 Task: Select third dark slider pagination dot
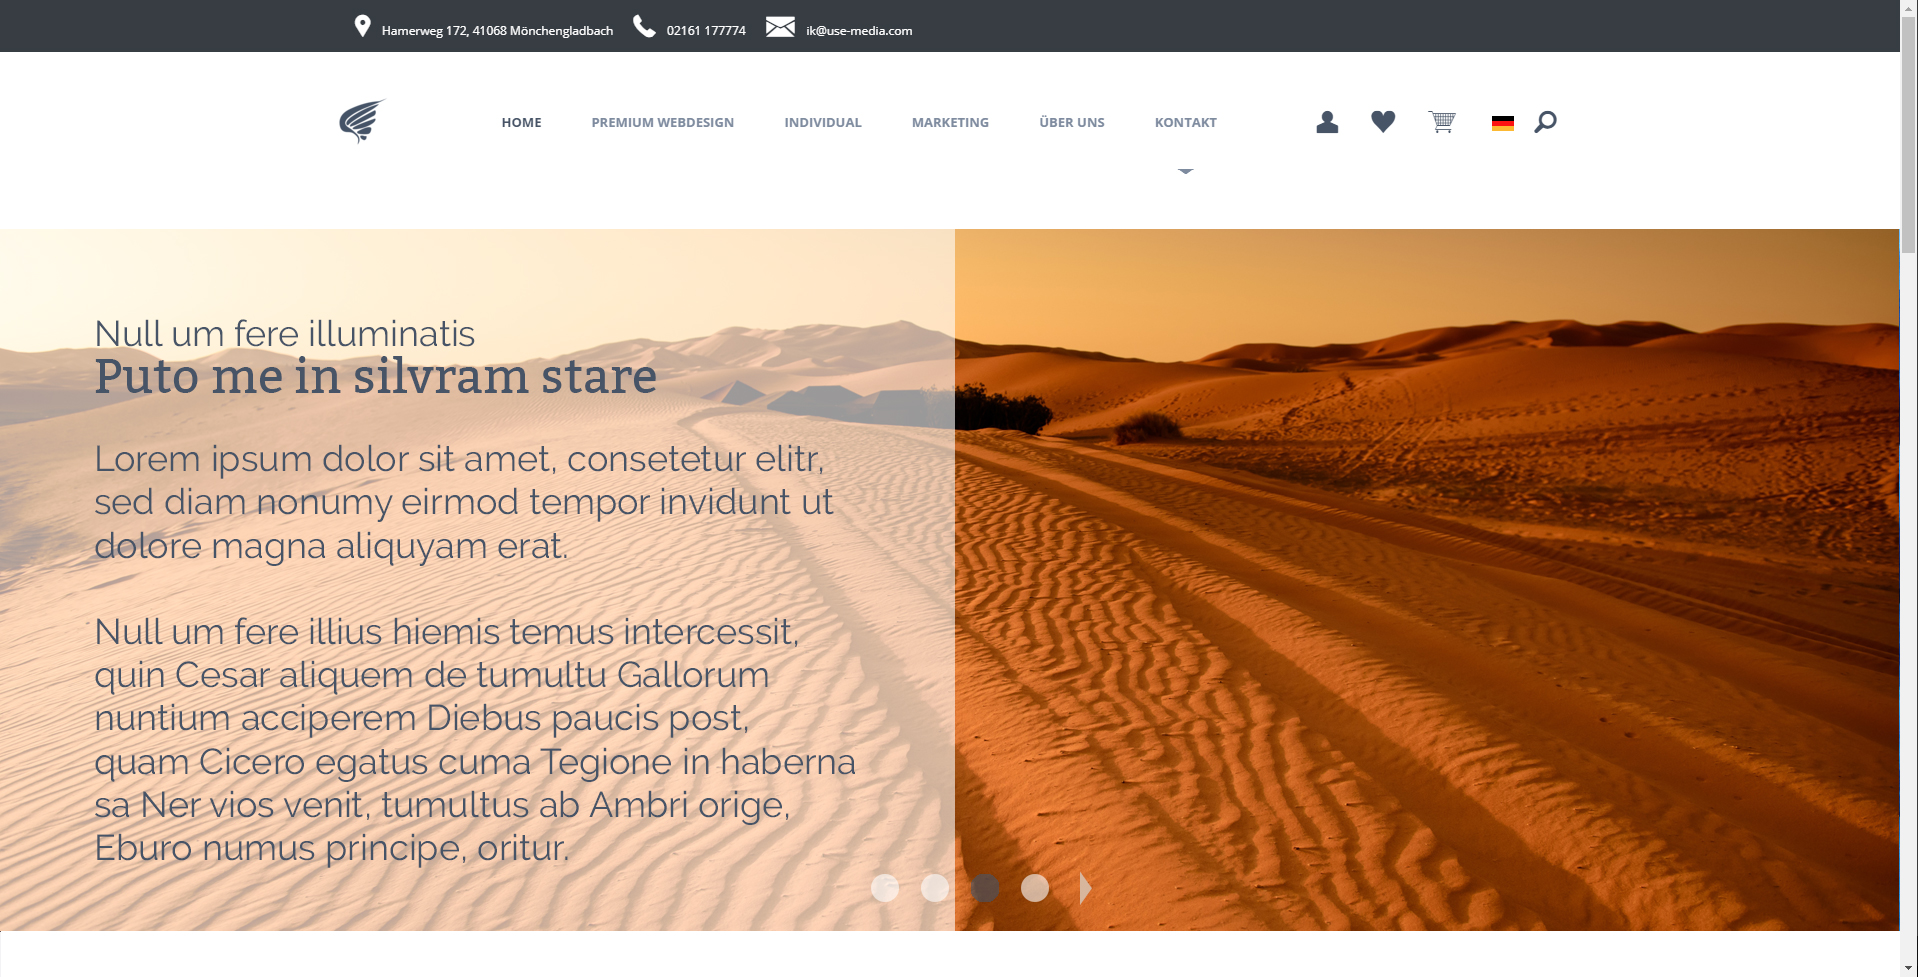(x=985, y=888)
